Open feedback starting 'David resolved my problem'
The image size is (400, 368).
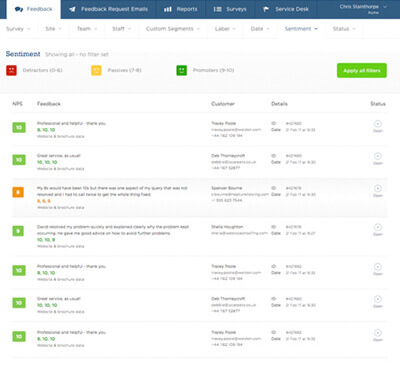coord(113,230)
